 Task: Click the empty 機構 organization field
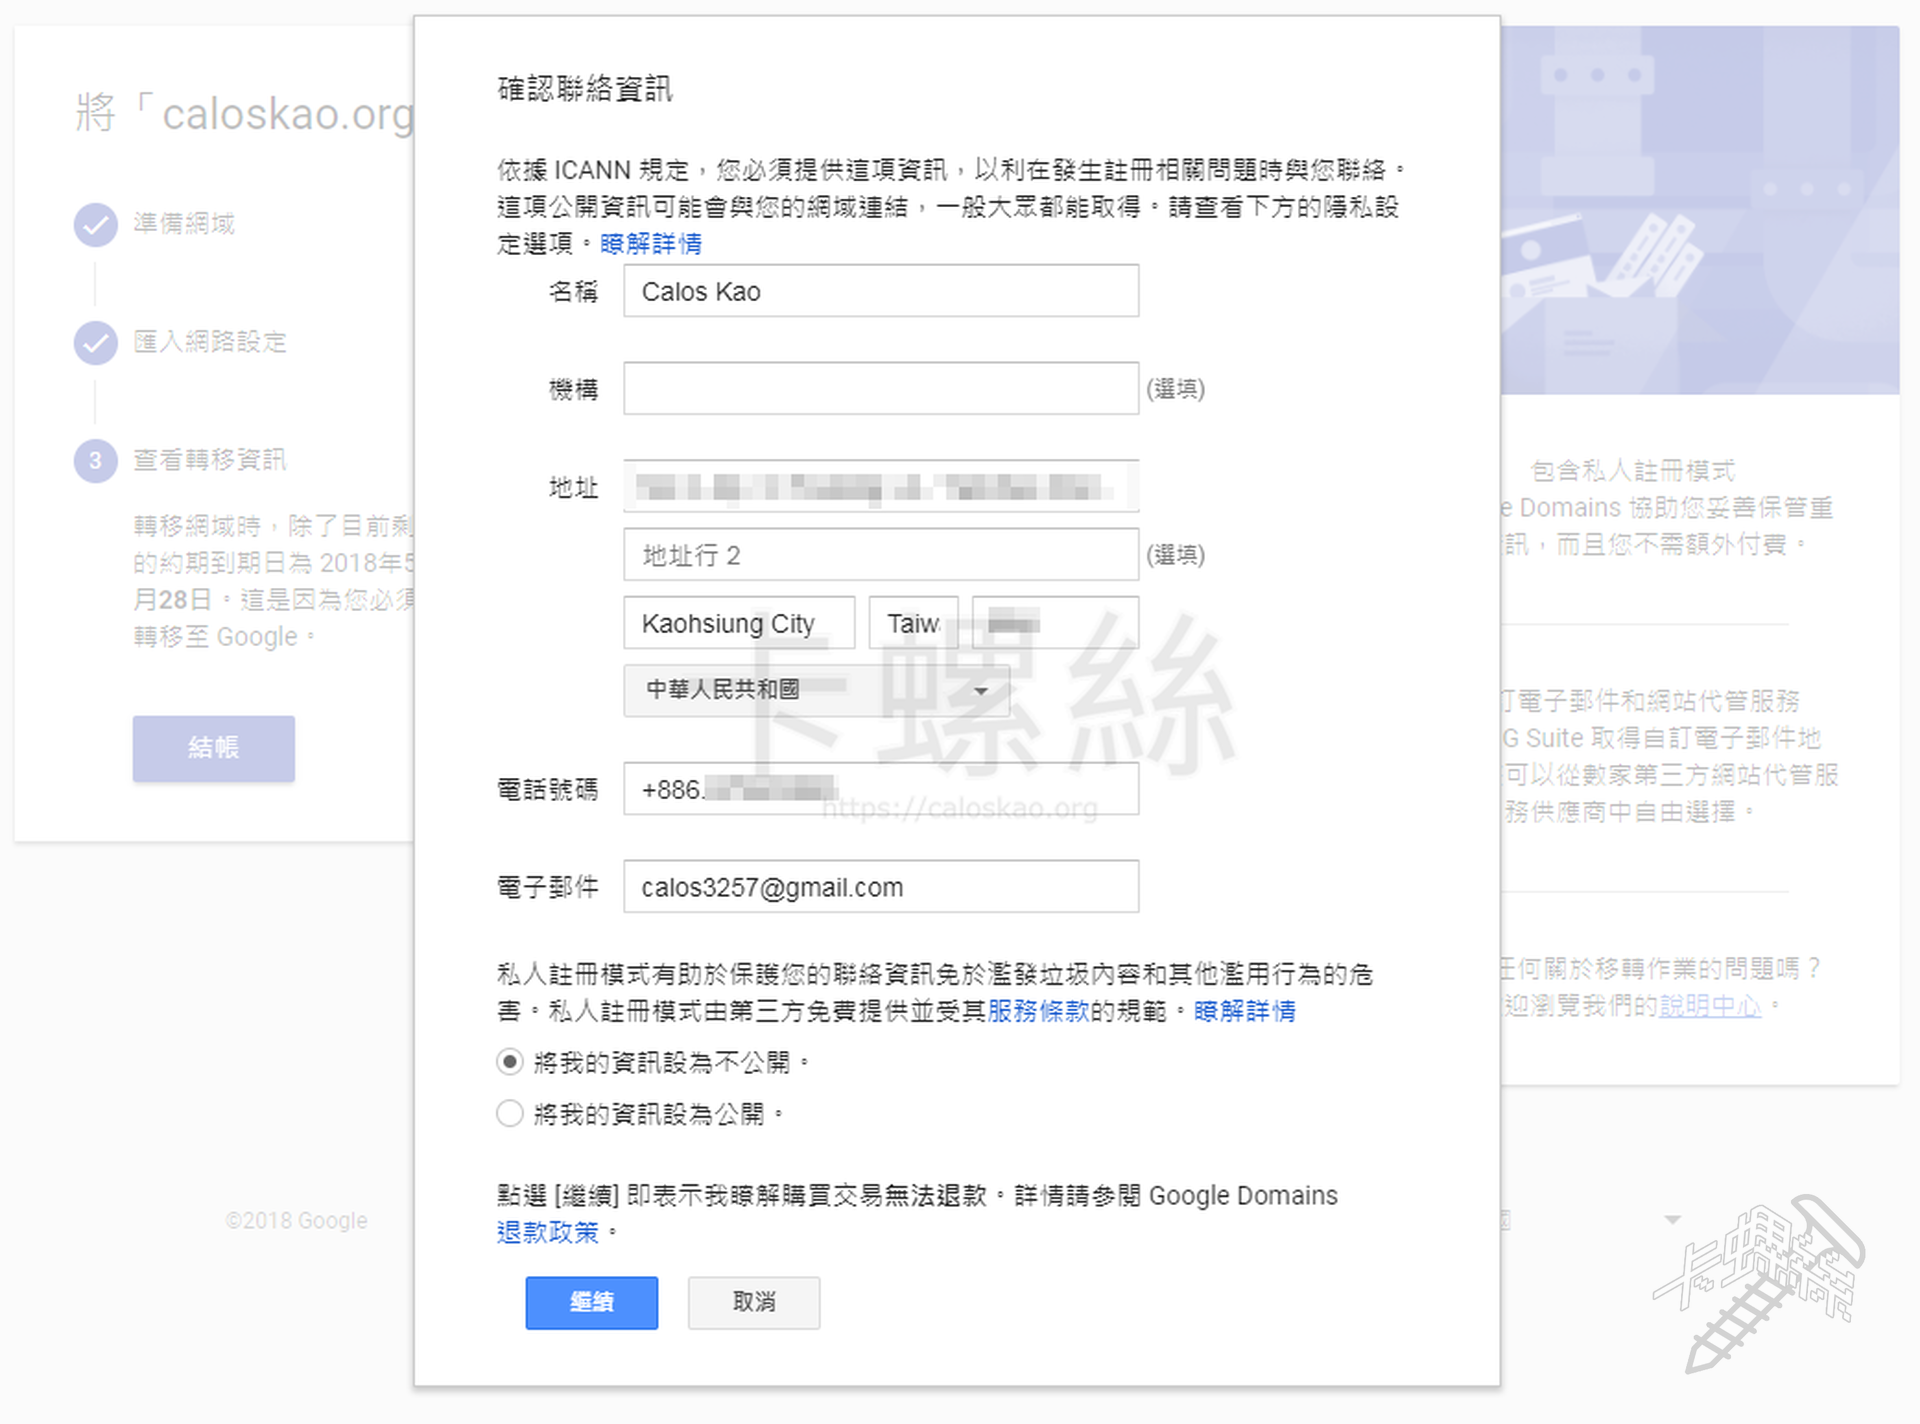(880, 389)
